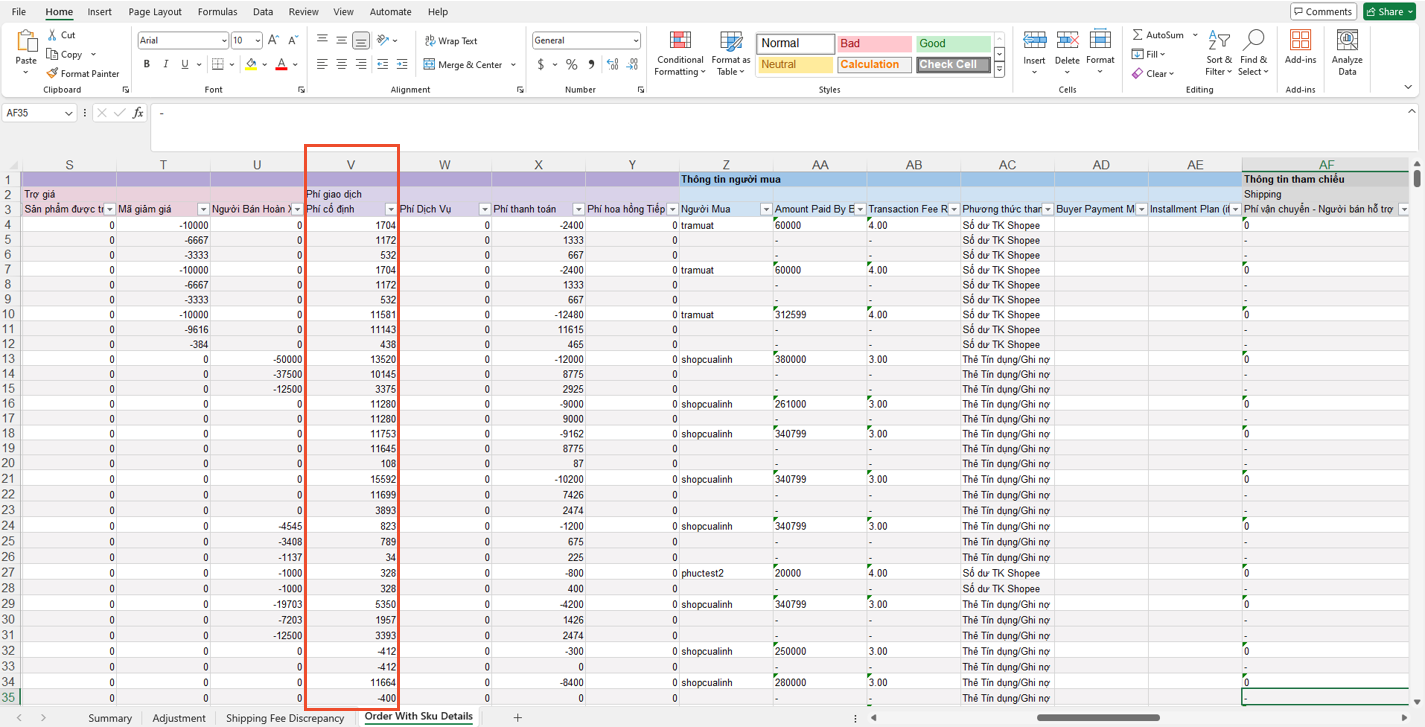1425x727 pixels.
Task: Toggle italic formatting
Action: (166, 64)
